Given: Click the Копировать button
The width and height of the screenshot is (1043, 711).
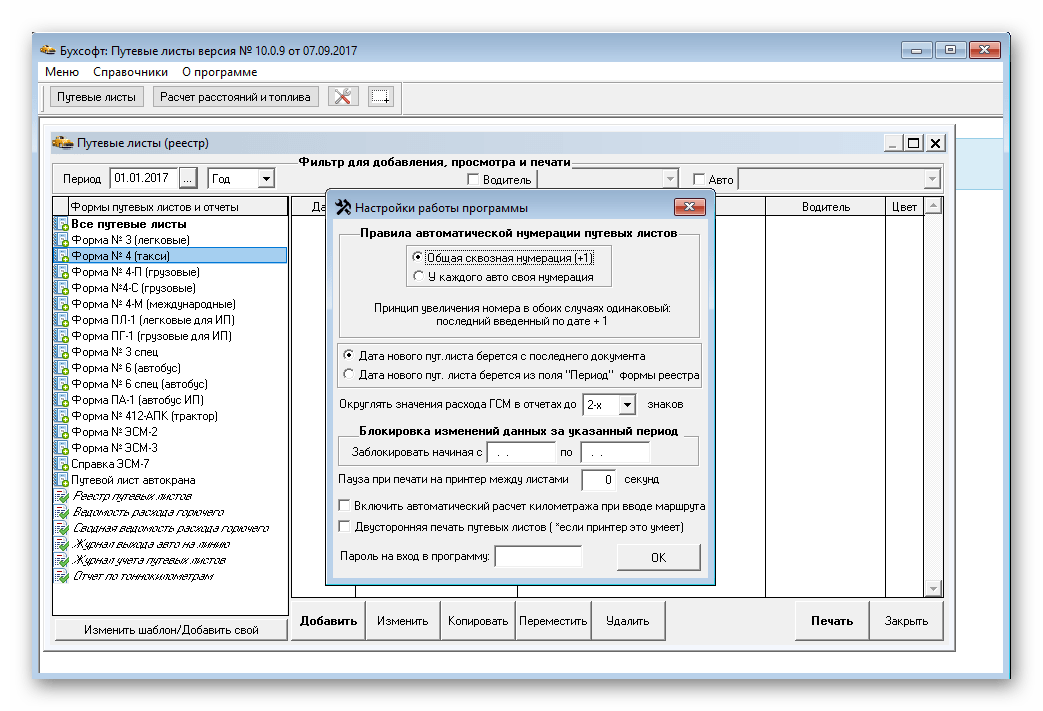Looking at the screenshot, I should coord(478,621).
